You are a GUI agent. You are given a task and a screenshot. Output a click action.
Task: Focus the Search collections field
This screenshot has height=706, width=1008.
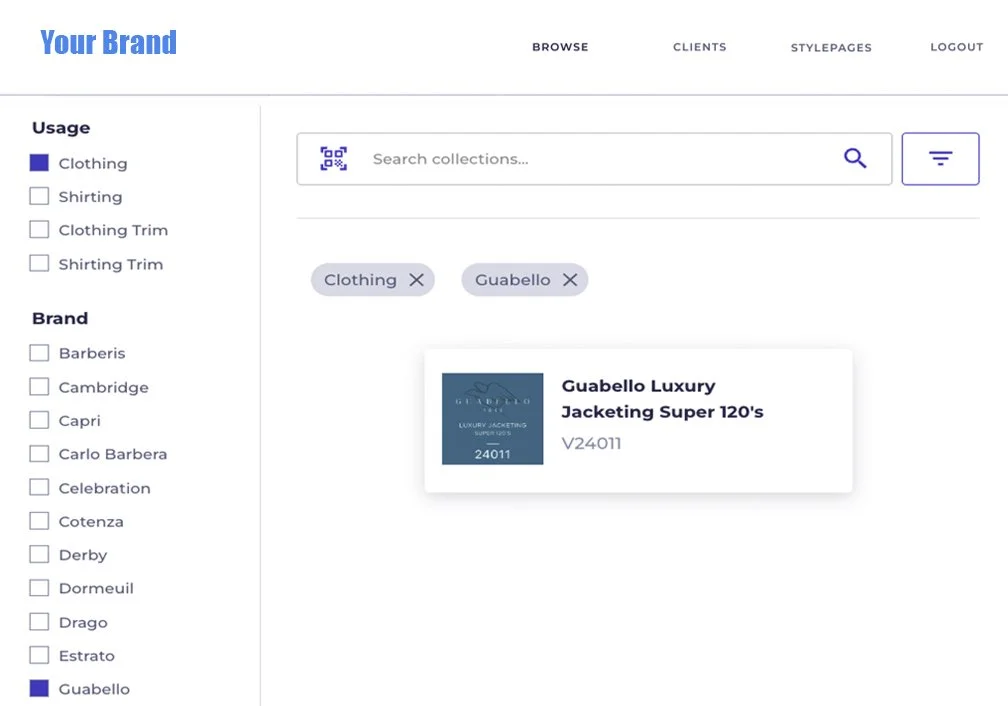[x=595, y=159]
